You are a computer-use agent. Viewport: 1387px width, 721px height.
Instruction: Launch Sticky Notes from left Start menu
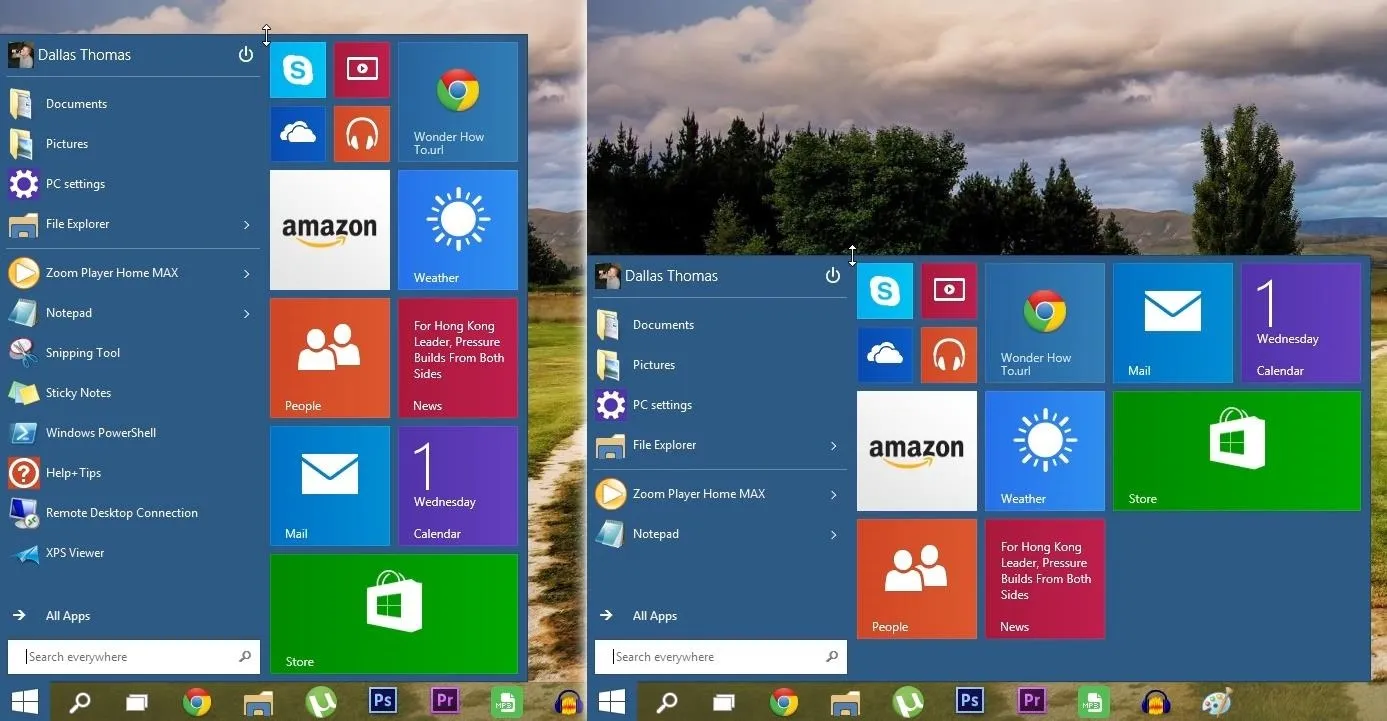133,393
